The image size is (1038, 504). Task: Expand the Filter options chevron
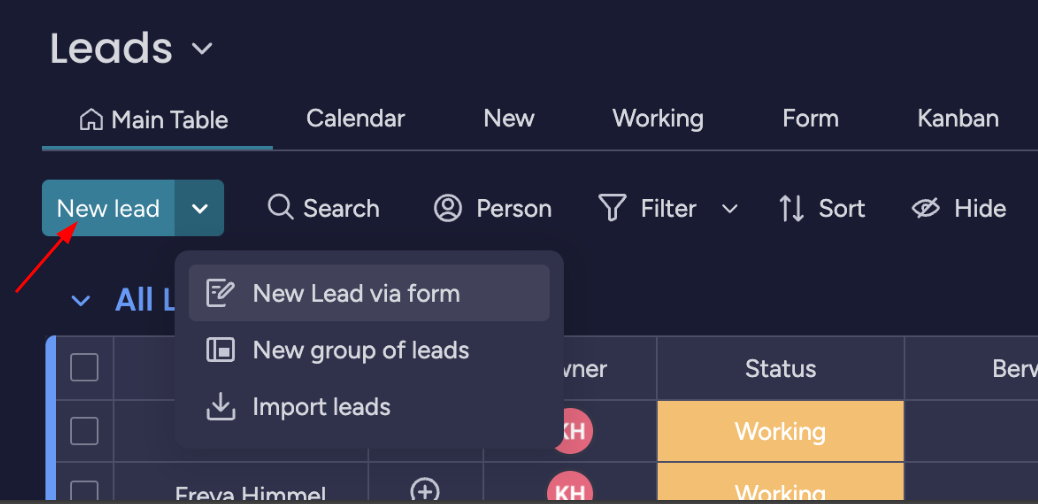(730, 208)
